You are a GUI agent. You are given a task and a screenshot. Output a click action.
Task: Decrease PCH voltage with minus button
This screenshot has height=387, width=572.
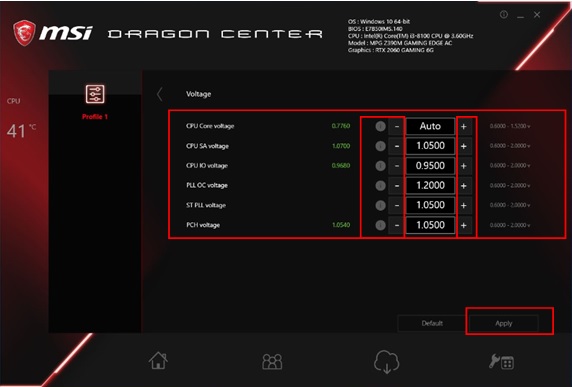tap(397, 225)
